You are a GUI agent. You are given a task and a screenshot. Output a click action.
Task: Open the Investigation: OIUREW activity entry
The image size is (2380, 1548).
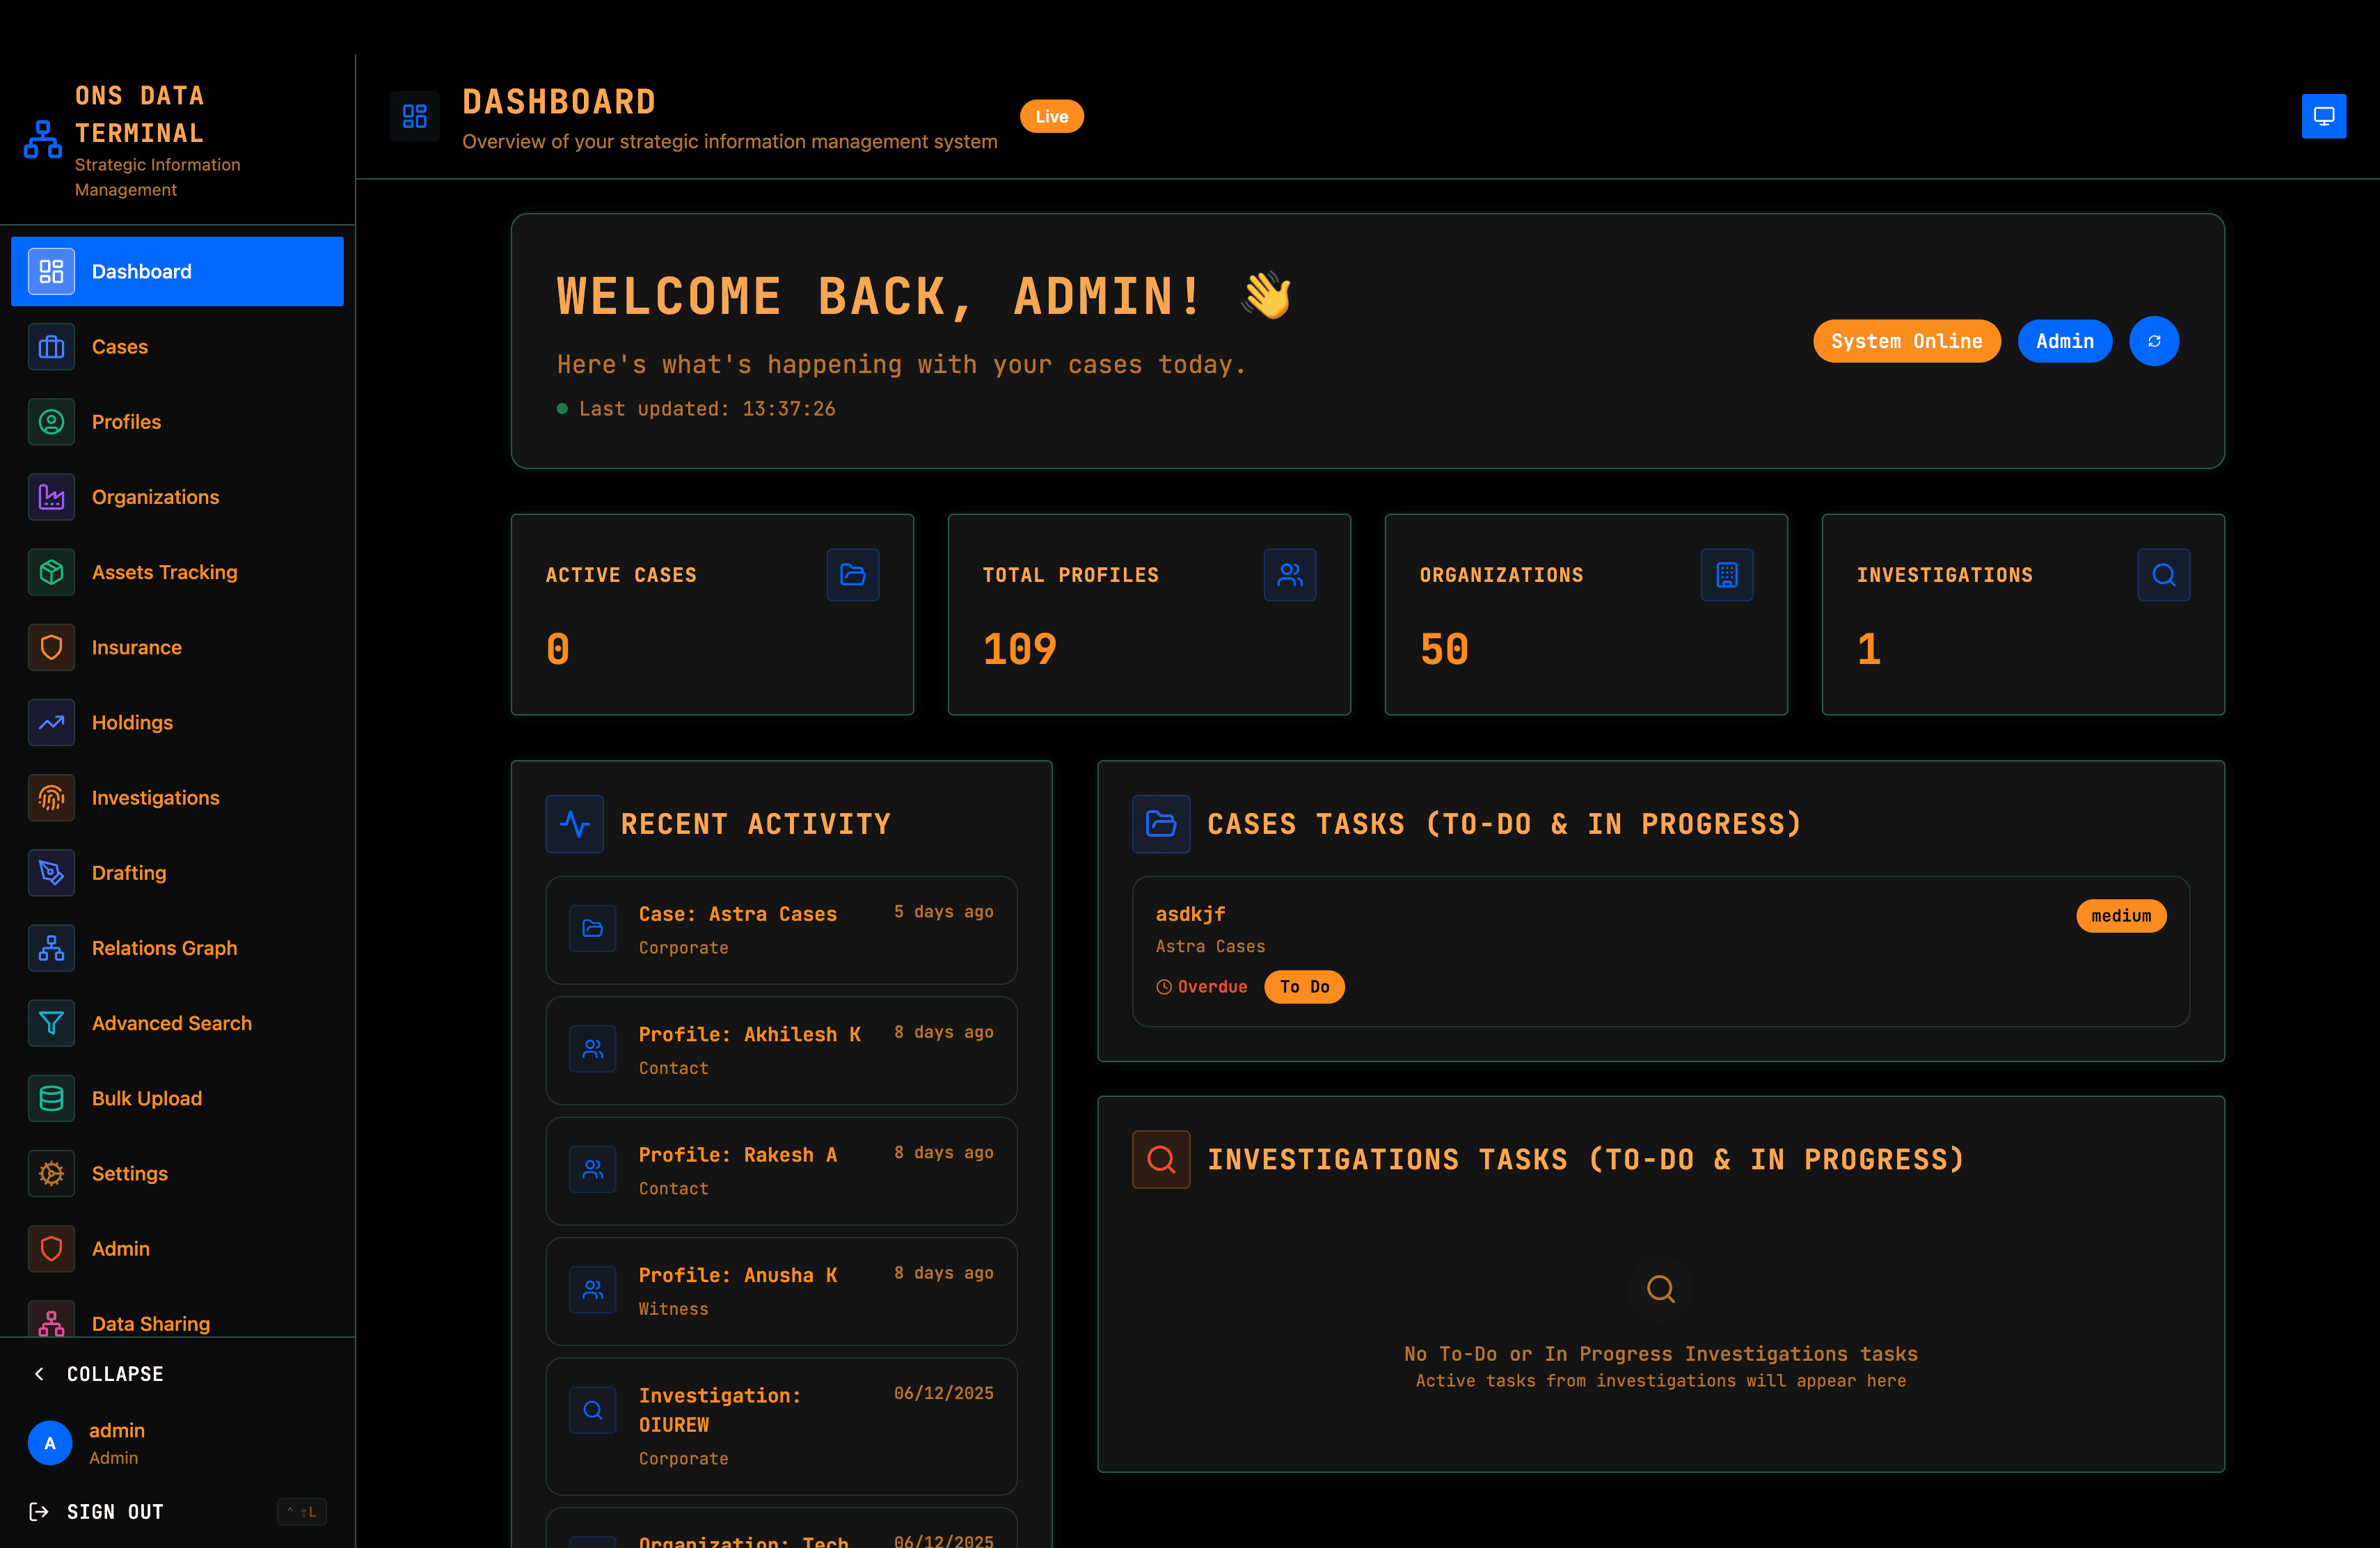(x=781, y=1426)
